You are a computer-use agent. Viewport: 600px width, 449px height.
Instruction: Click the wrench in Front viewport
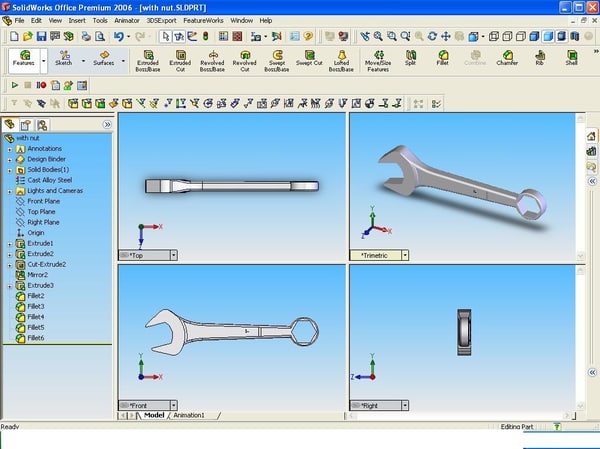pos(232,331)
